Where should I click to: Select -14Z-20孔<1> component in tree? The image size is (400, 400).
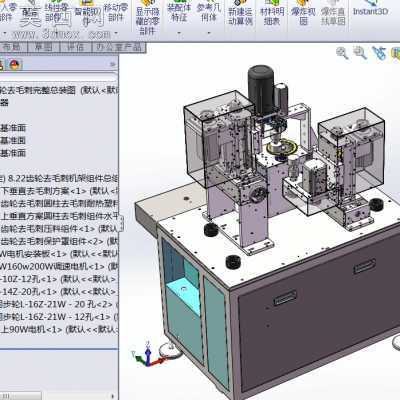tap(59, 291)
